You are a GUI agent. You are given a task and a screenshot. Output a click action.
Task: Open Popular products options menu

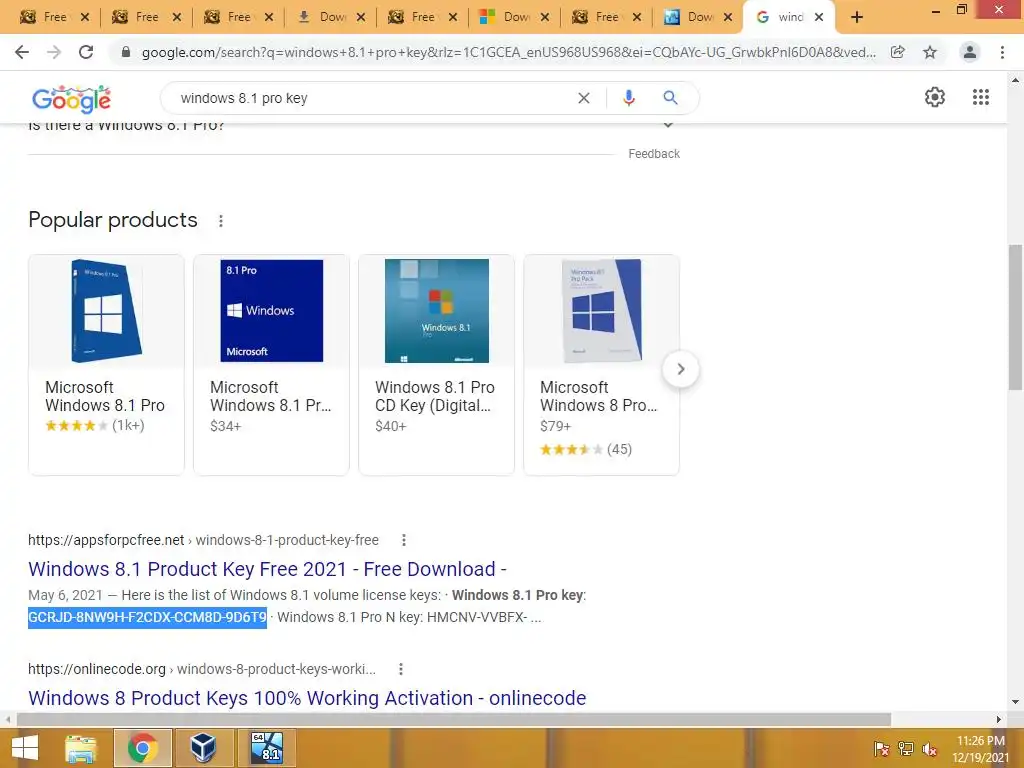(x=221, y=221)
